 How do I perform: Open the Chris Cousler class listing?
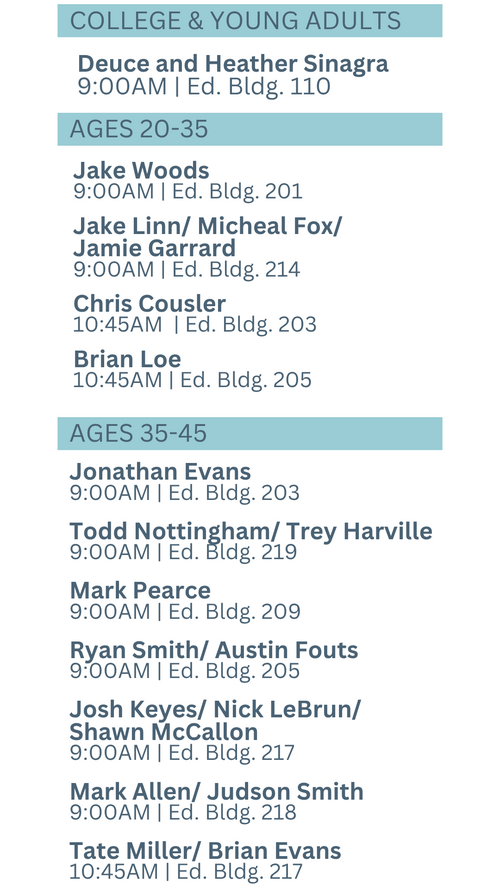[x=149, y=304]
